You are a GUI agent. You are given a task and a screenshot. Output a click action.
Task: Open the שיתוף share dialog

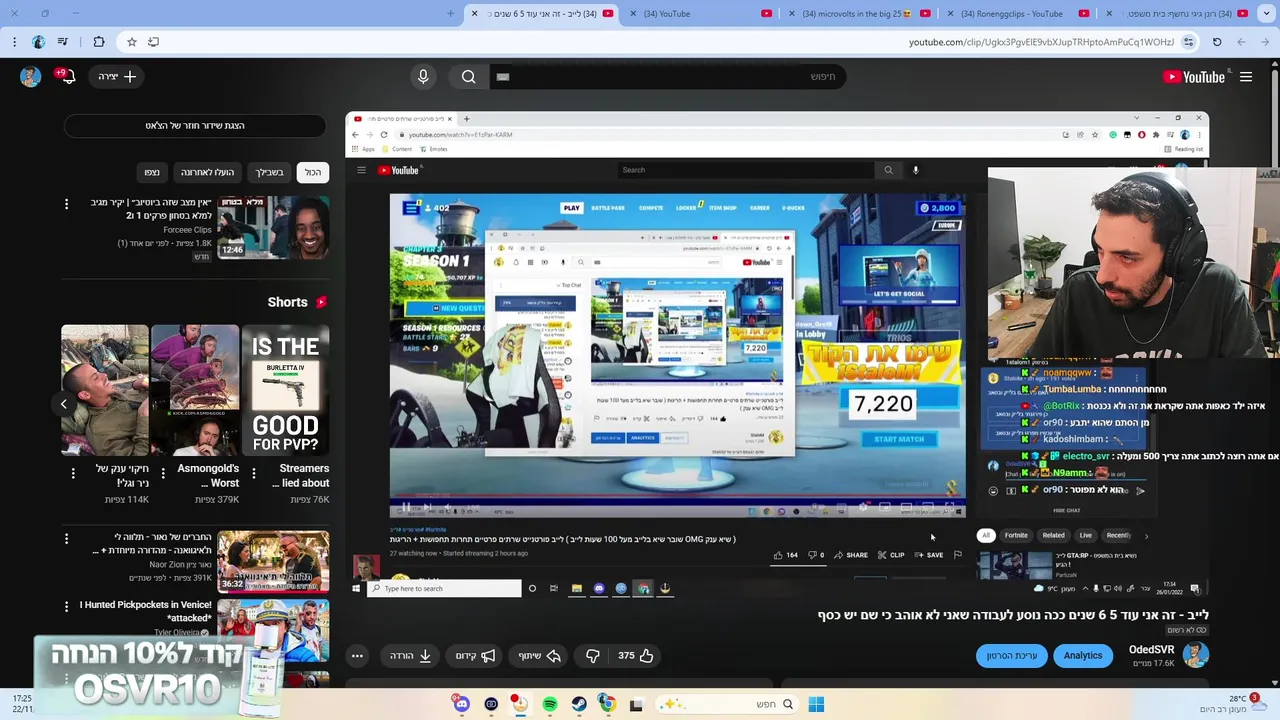pyautogui.click(x=540, y=656)
